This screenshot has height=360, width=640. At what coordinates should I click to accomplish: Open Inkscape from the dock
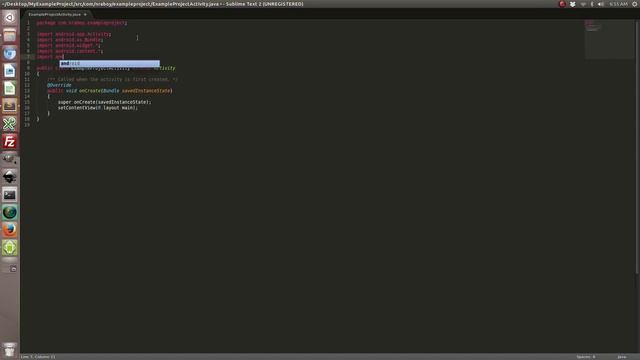point(9,177)
